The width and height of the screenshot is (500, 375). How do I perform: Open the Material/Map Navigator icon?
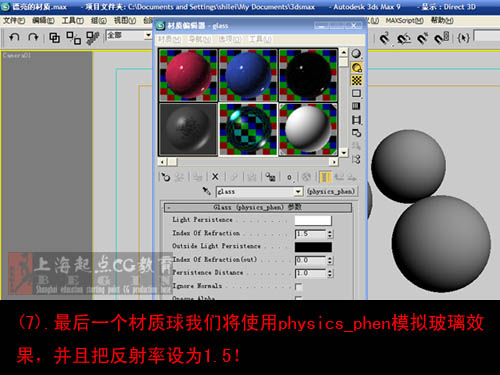356,159
